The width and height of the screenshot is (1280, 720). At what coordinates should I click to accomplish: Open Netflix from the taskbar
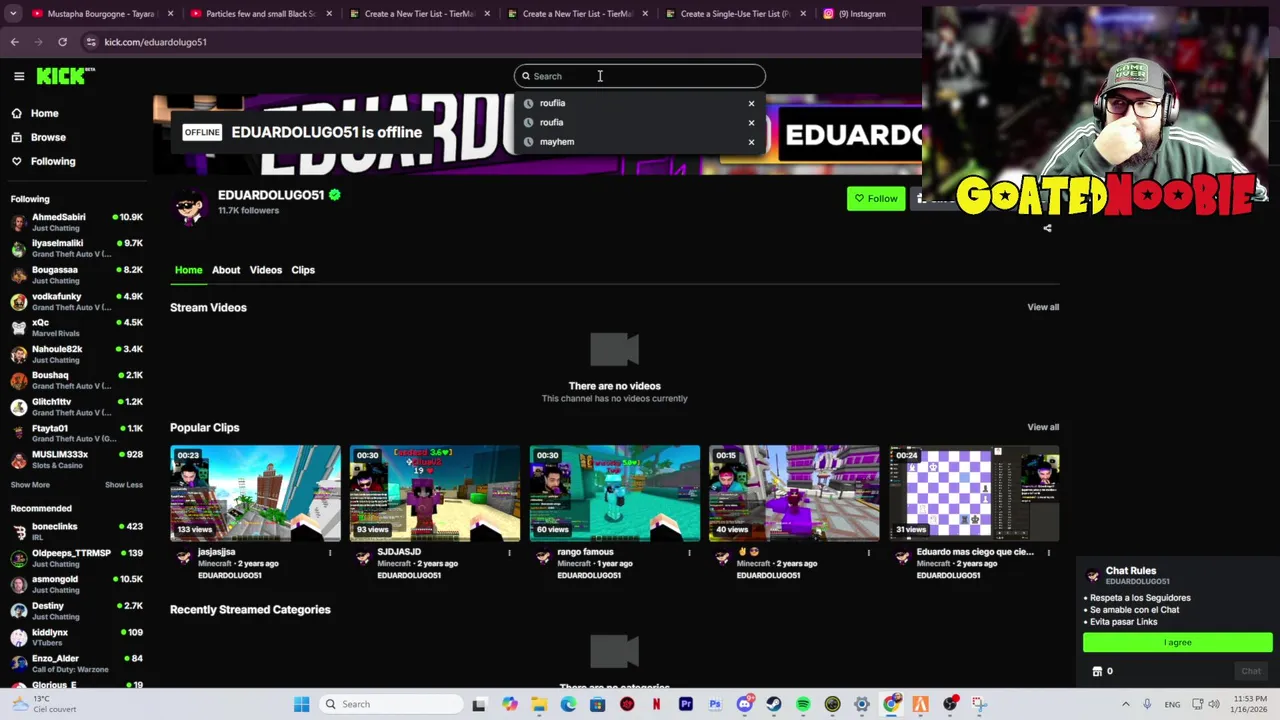tap(656, 704)
